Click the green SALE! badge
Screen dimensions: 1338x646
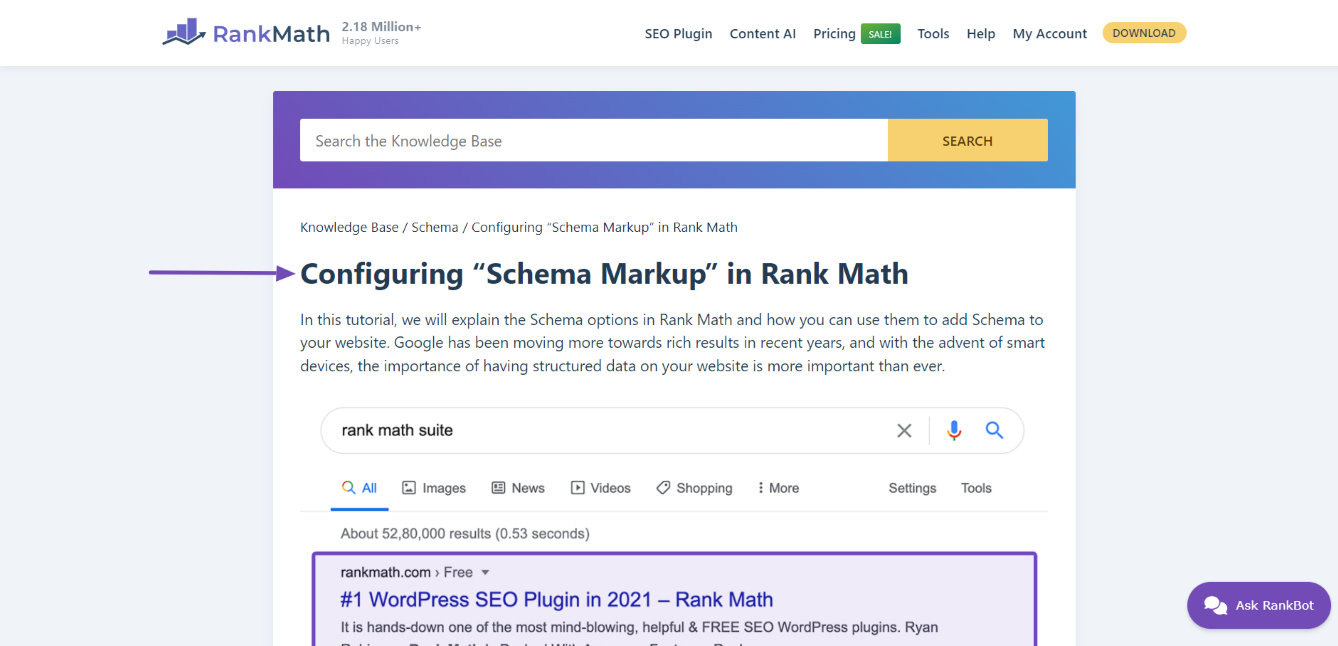tap(881, 34)
